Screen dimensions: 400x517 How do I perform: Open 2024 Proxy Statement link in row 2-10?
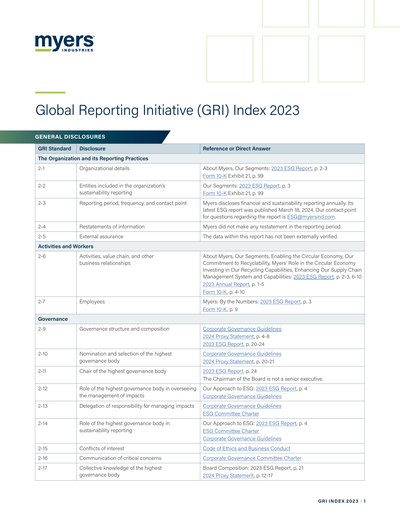coord(228,361)
